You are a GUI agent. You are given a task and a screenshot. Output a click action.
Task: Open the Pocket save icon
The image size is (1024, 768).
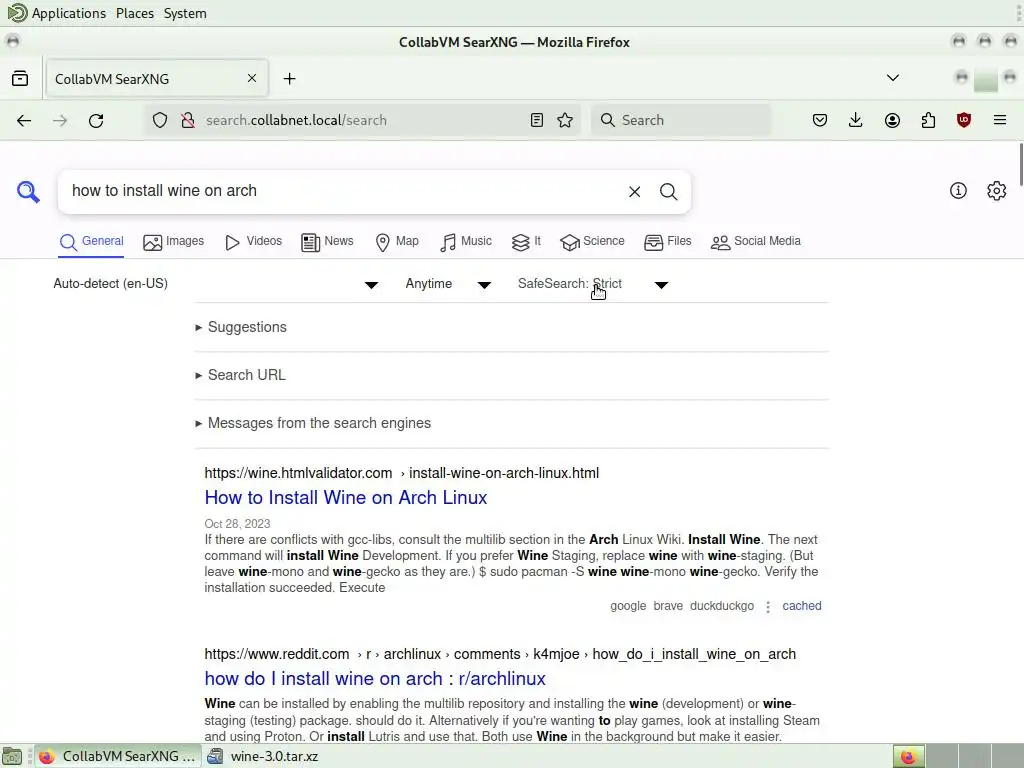[x=820, y=120]
